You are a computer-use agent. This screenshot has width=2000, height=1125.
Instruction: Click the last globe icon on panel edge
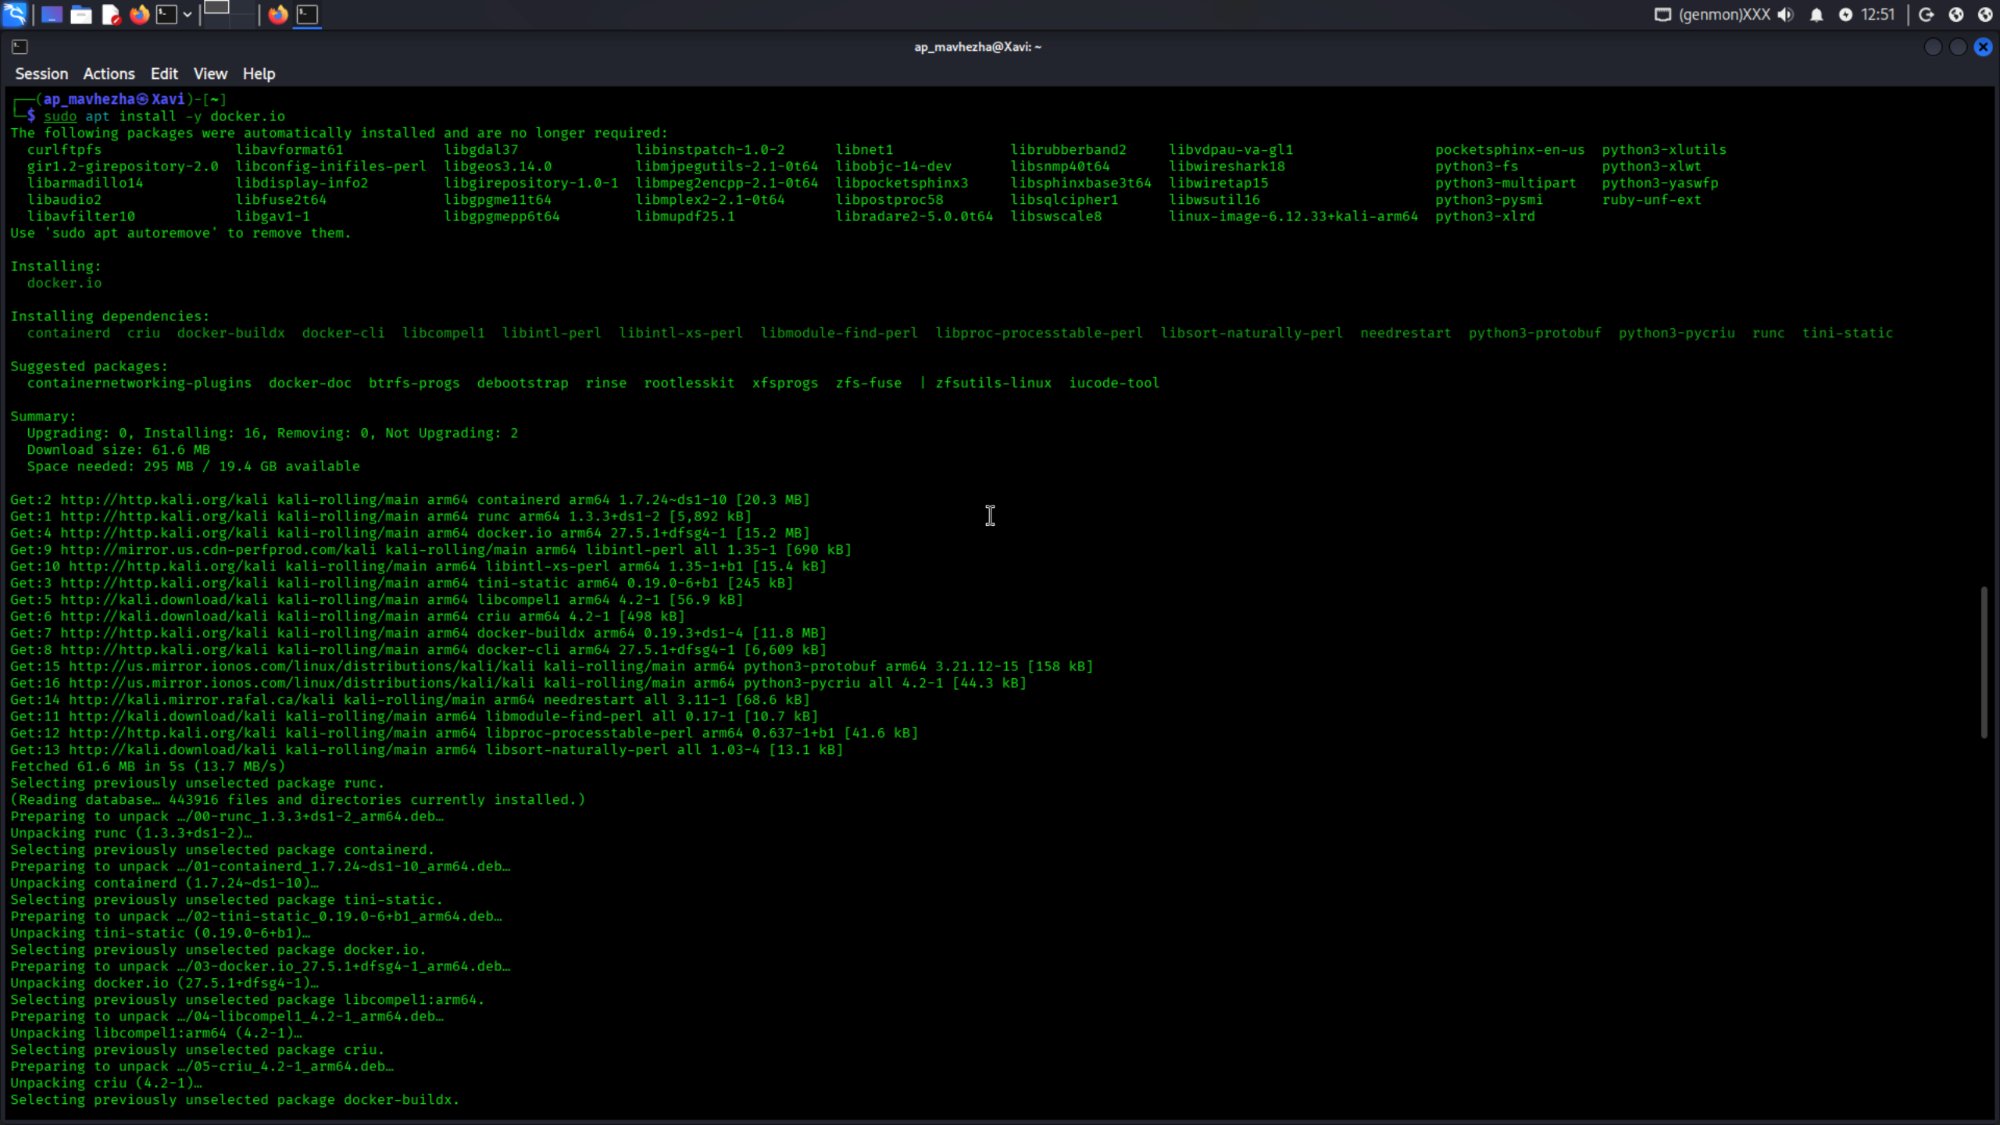pos(1986,15)
